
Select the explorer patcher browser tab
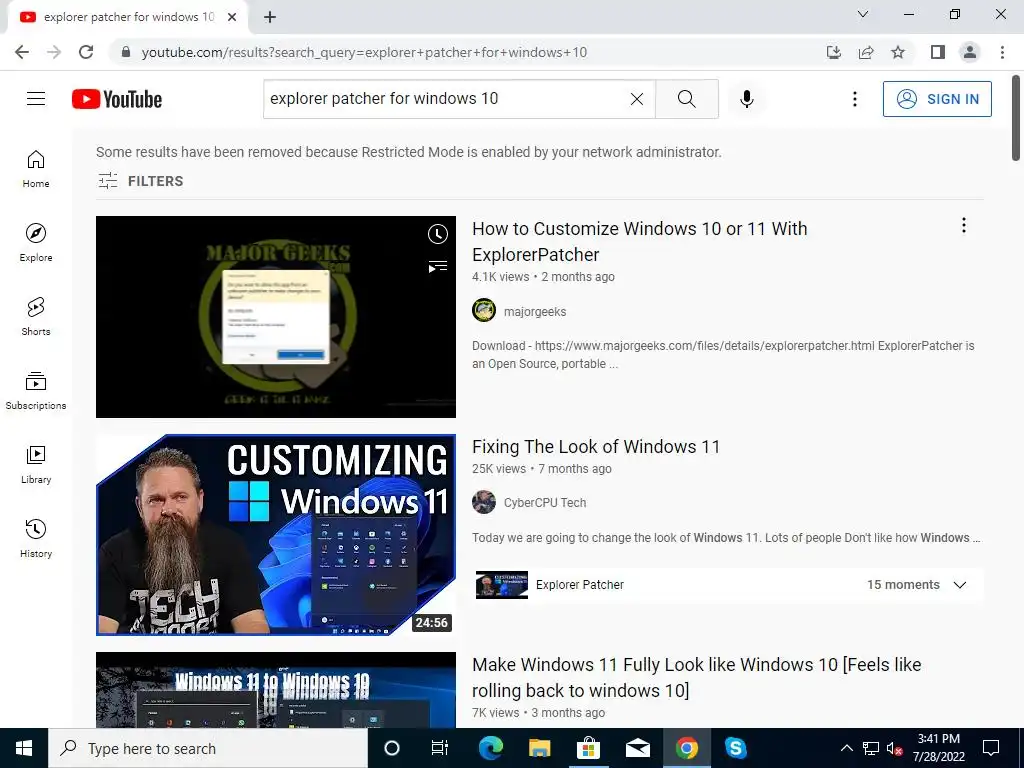[127, 17]
